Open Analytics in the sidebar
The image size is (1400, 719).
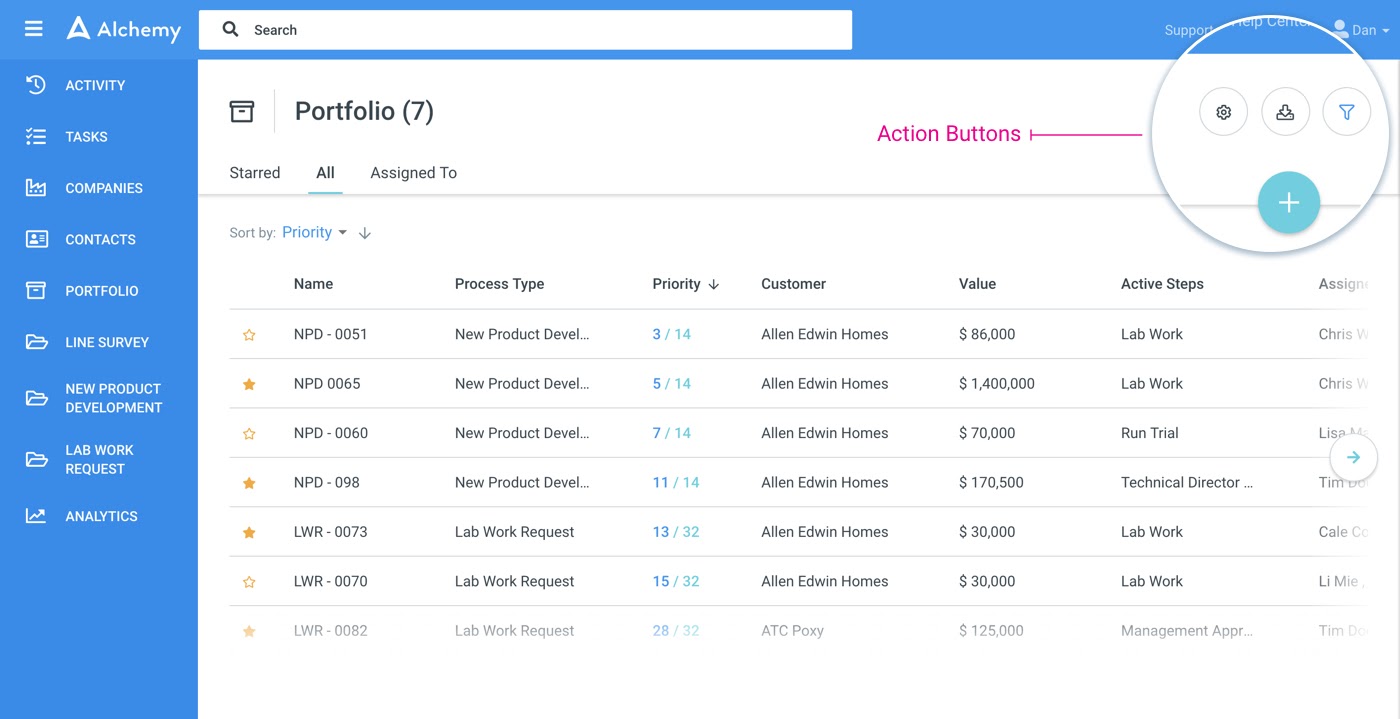[99, 516]
